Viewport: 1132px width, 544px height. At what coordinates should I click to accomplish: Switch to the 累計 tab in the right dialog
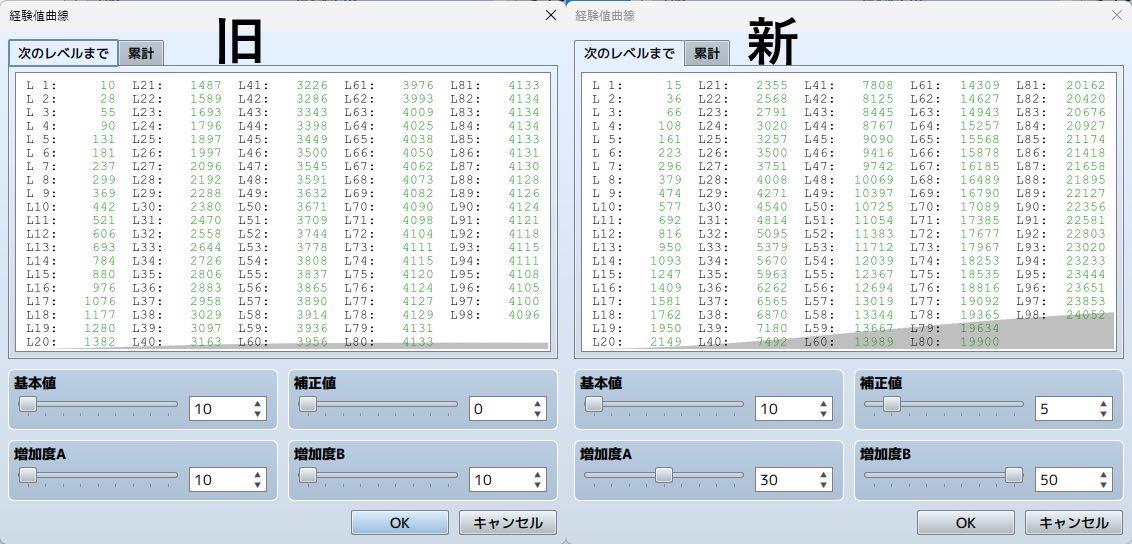point(708,53)
